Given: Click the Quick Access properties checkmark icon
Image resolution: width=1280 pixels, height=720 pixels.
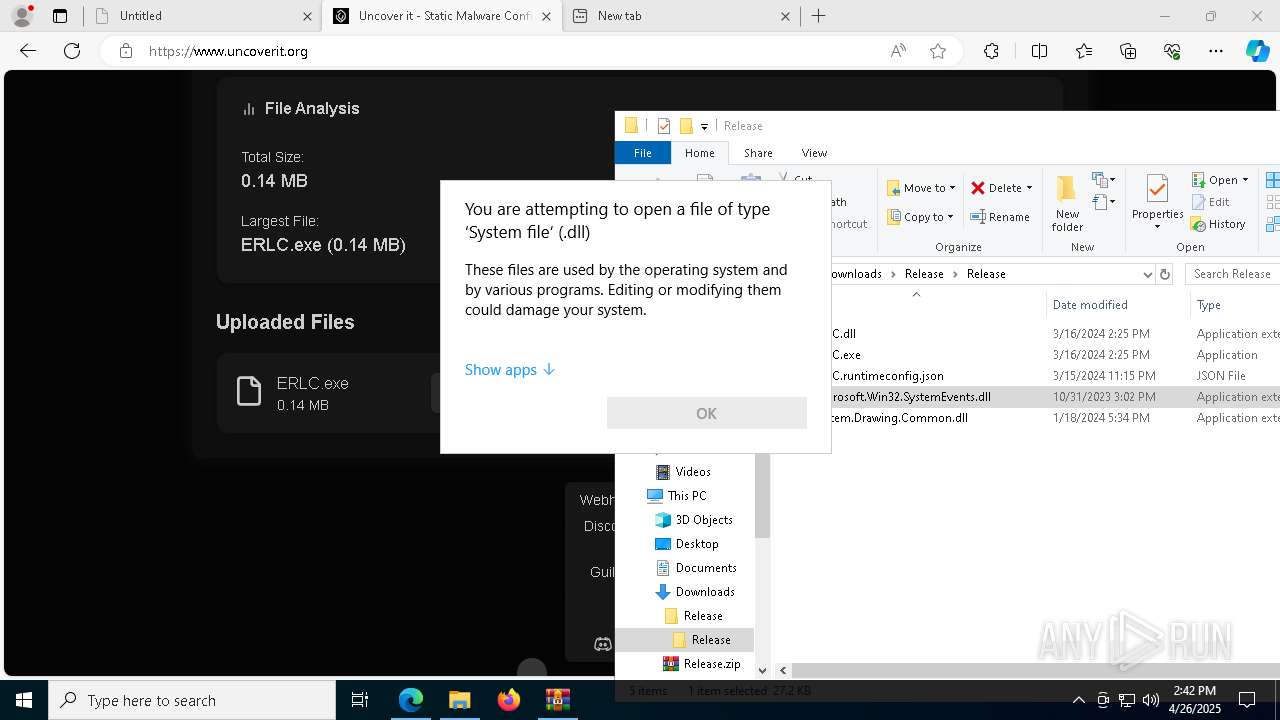Looking at the screenshot, I should click(x=663, y=126).
